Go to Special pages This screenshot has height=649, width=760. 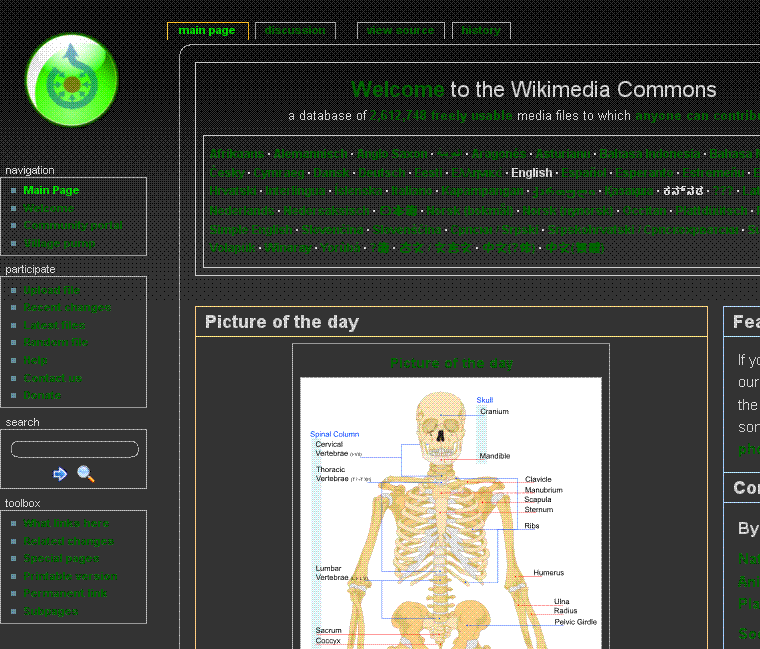coord(61,558)
